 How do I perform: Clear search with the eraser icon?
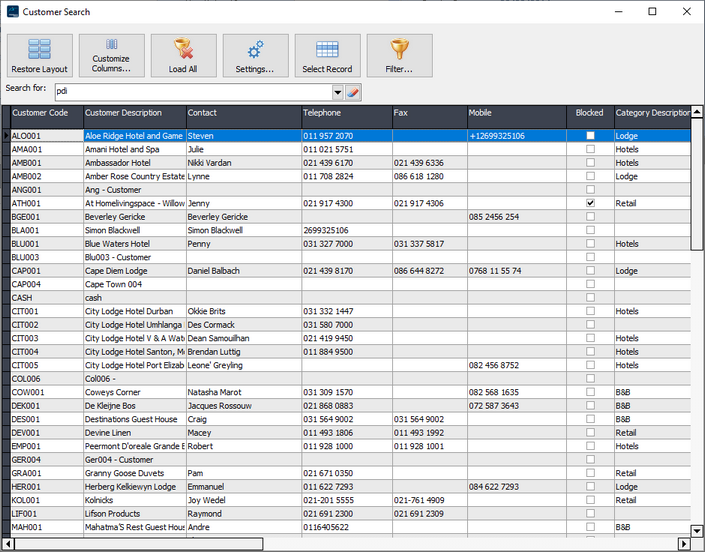click(x=353, y=92)
